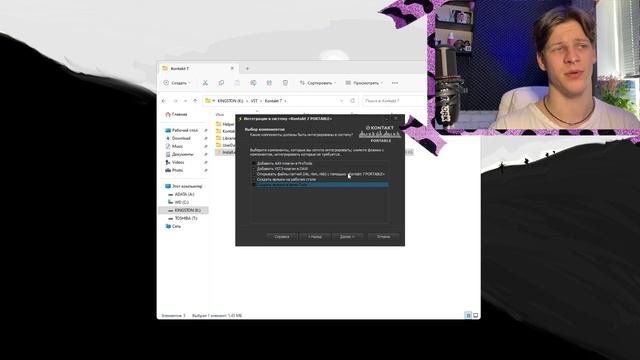The image size is (640, 360).
Task: Open the Сортировать sort dropdown
Action: (x=318, y=83)
